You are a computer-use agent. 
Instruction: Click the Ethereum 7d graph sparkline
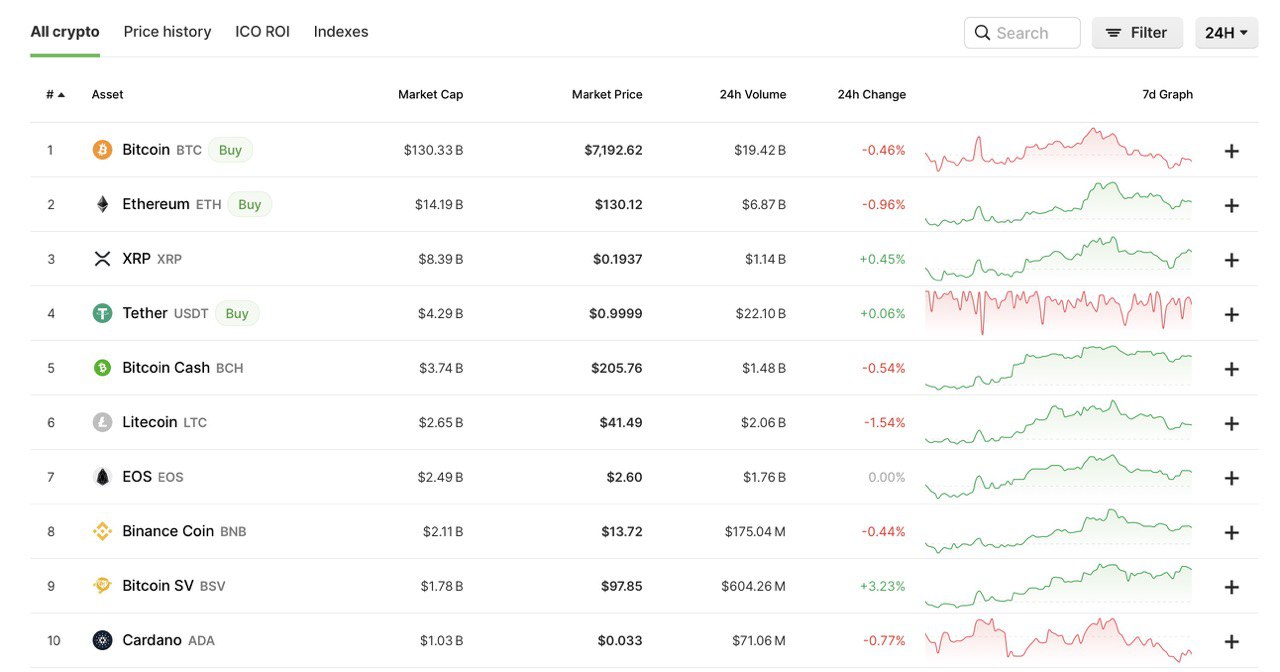tap(1058, 204)
